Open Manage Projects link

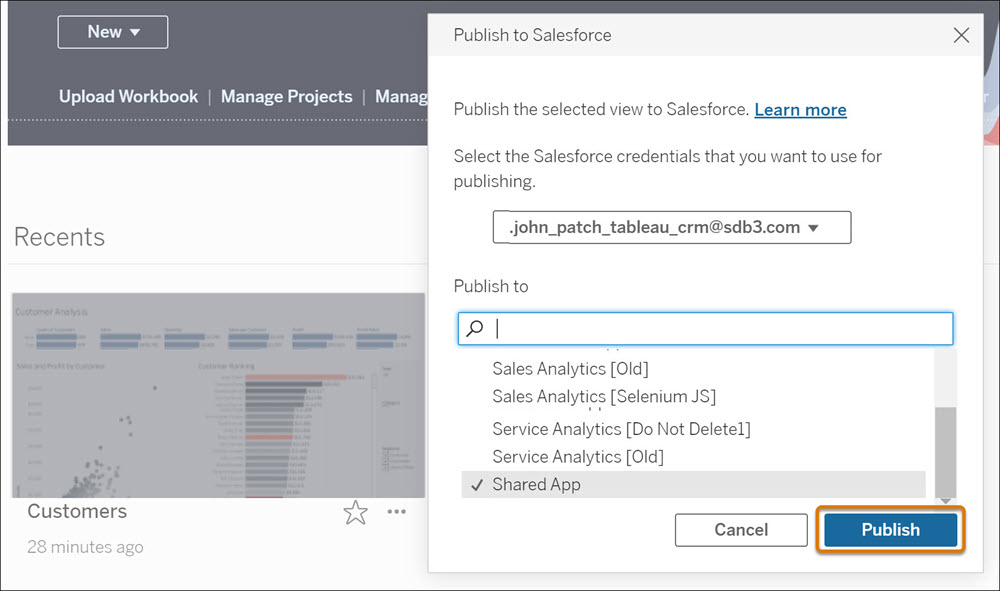286,96
